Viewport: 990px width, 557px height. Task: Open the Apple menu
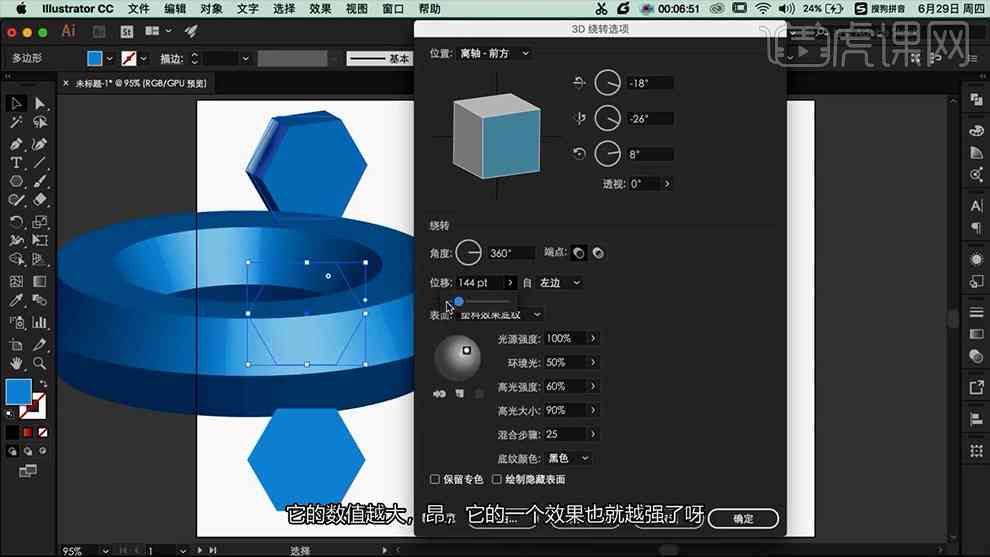(x=21, y=9)
